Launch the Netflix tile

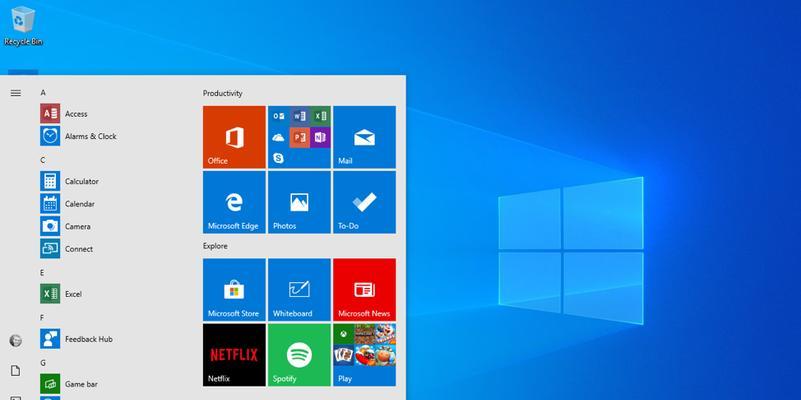click(x=234, y=355)
